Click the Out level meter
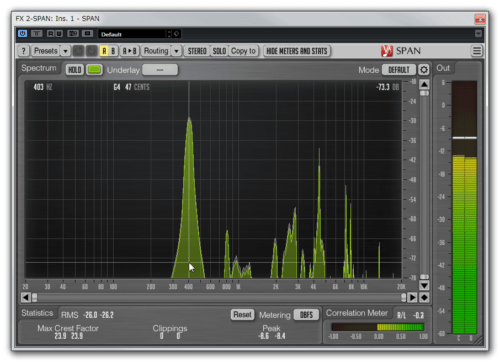 pos(464,207)
